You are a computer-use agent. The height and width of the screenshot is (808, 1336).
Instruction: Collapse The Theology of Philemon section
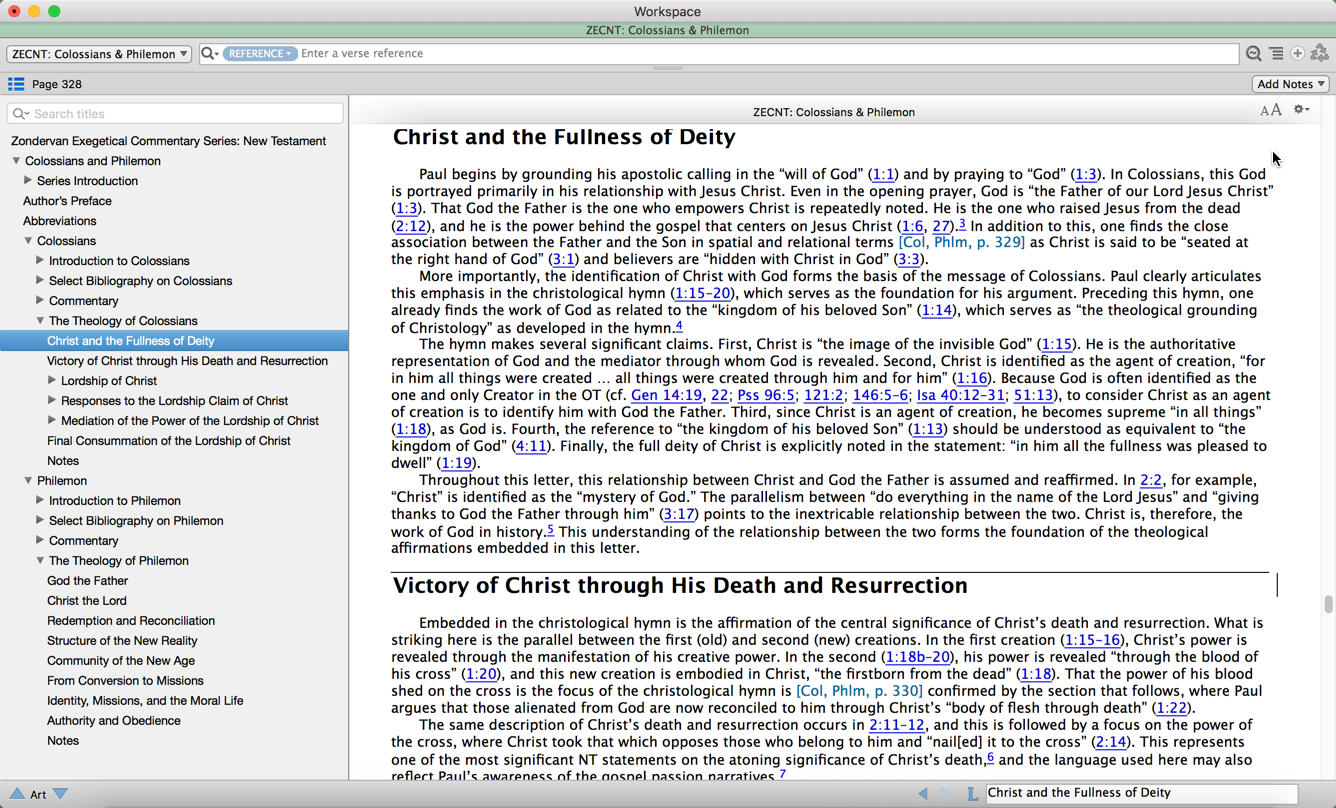(40, 561)
